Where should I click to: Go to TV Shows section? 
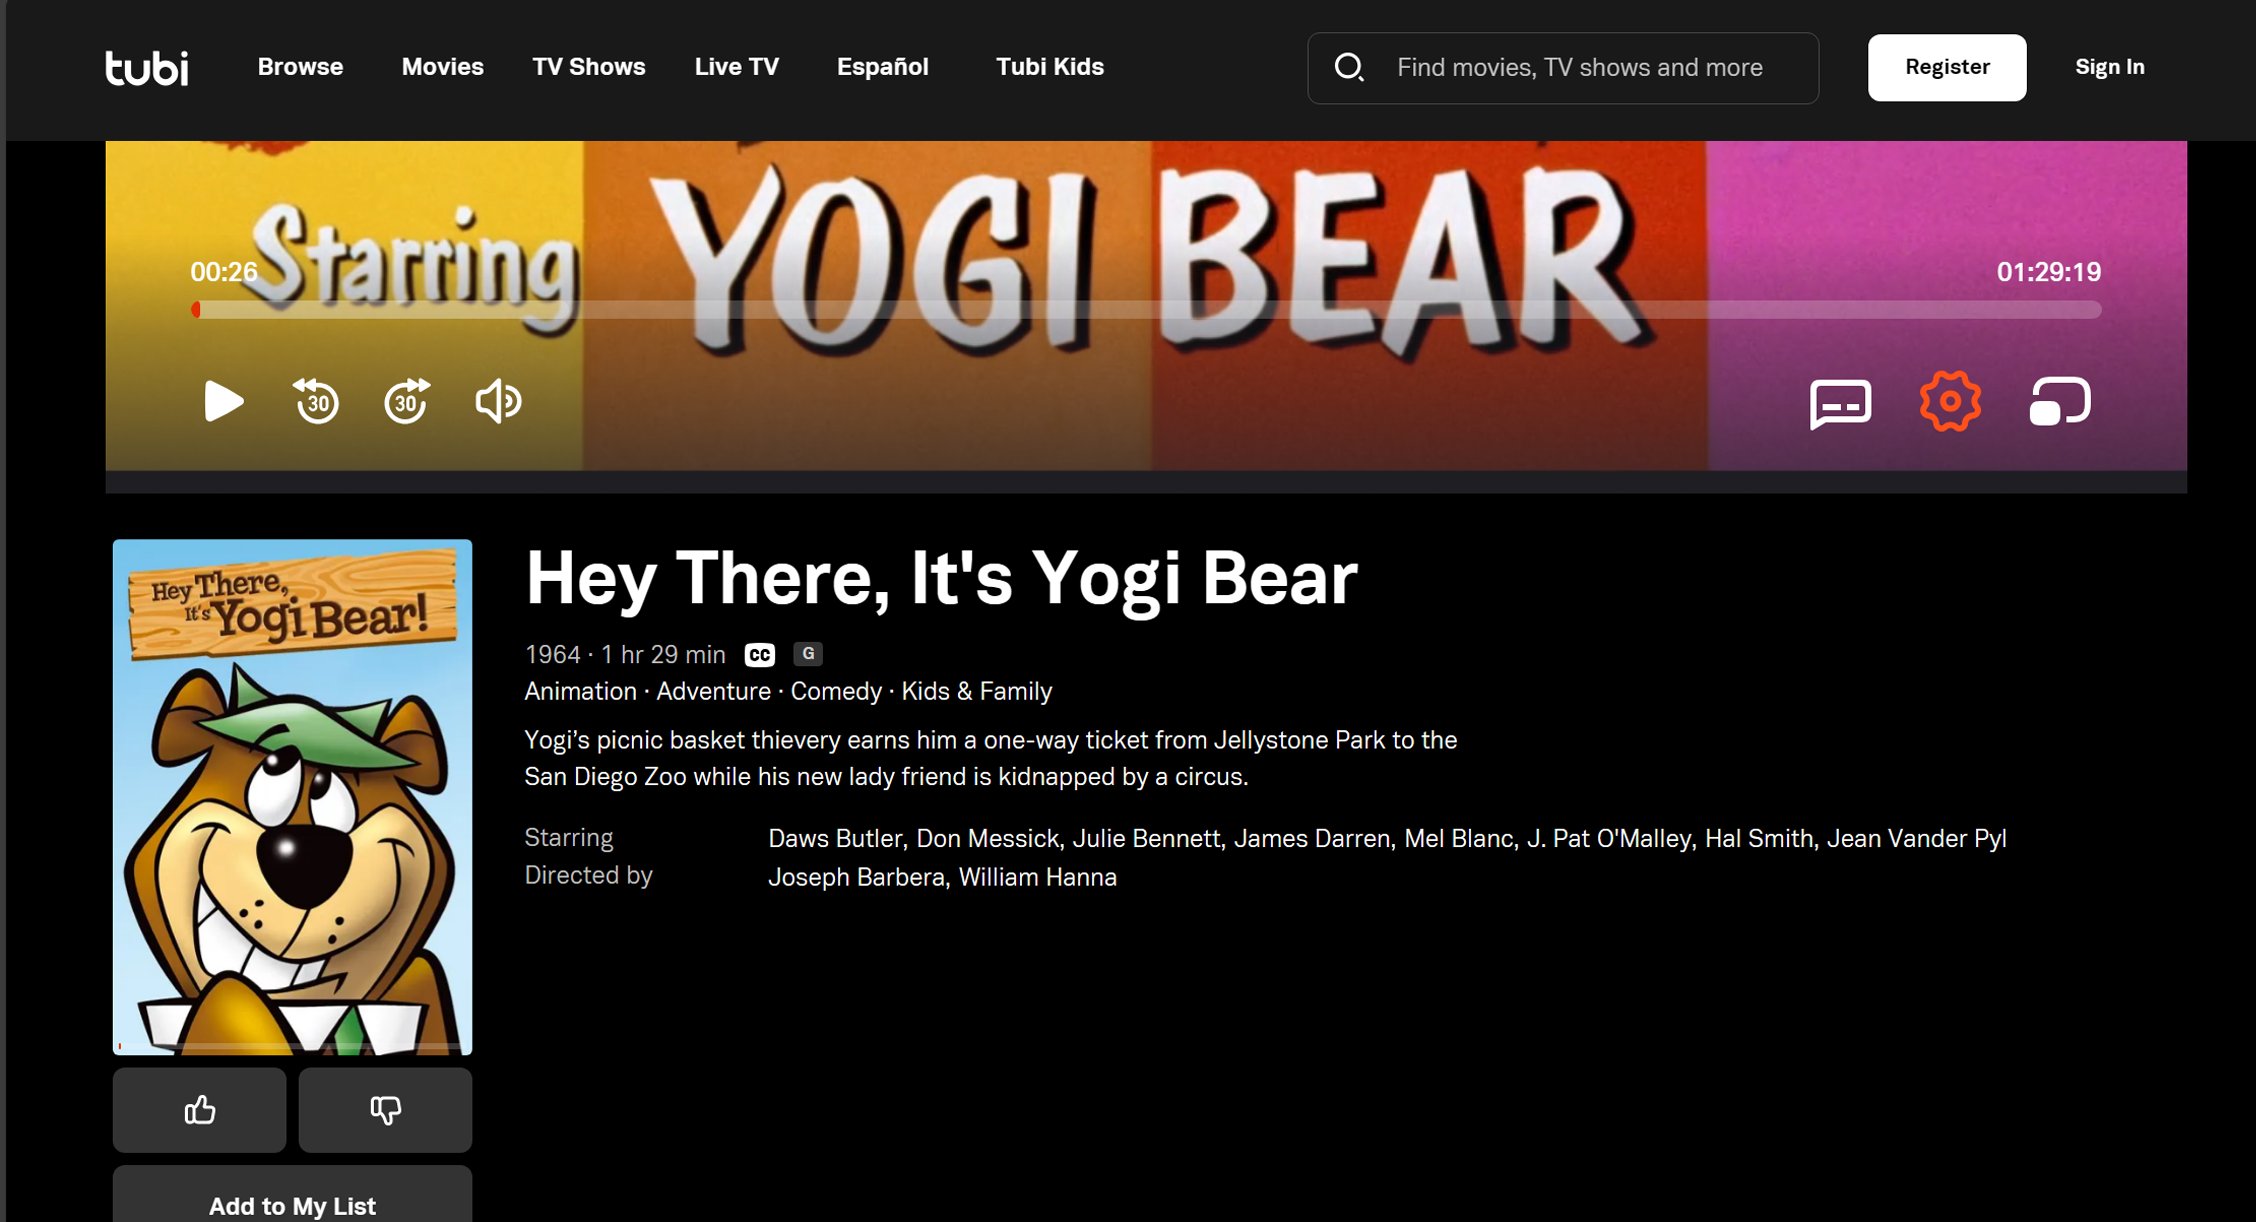pos(589,67)
